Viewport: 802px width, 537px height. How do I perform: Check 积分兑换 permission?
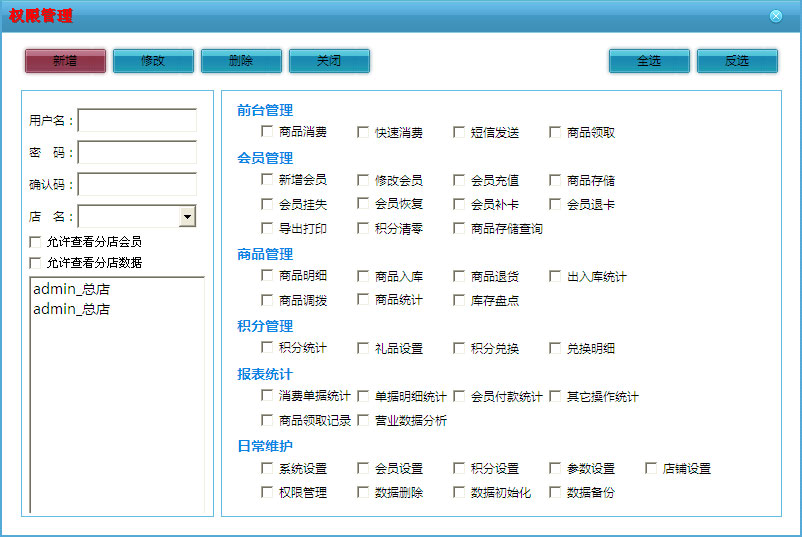(x=459, y=348)
